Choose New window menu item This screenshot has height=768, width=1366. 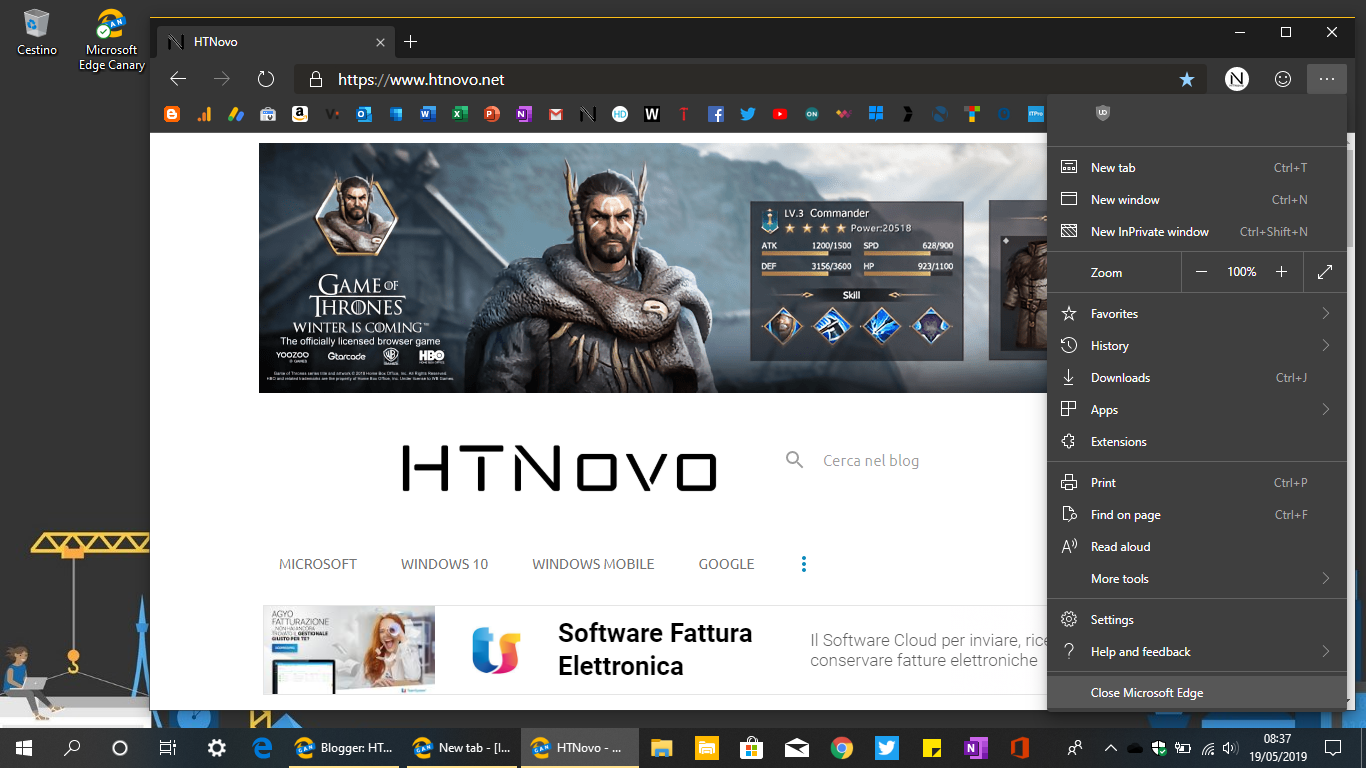[1196, 200]
